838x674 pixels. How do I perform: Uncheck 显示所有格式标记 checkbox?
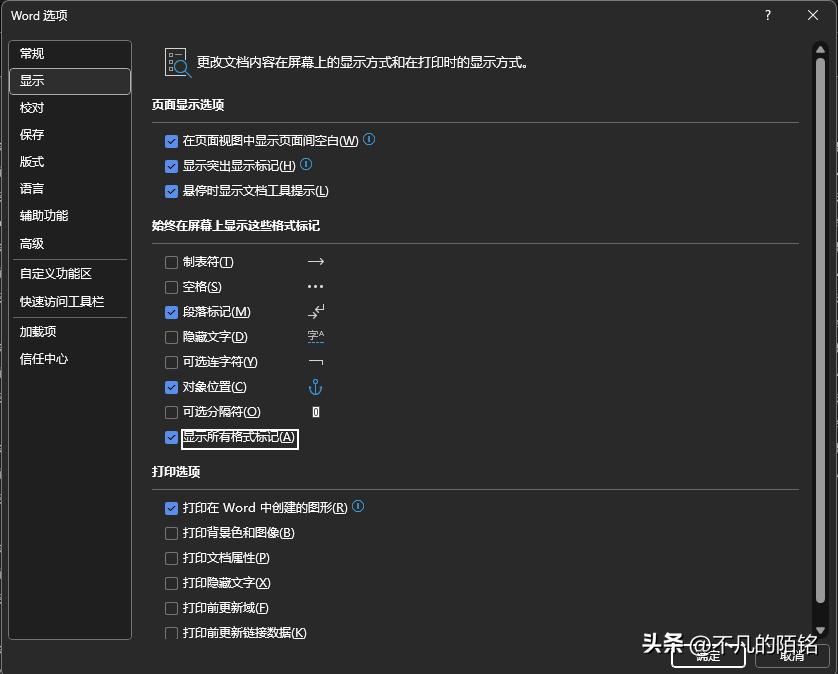click(x=172, y=437)
